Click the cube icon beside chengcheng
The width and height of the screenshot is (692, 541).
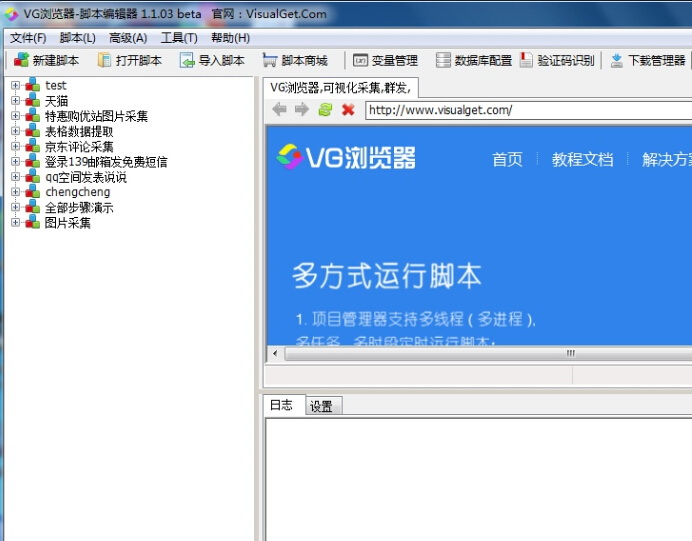[32, 192]
